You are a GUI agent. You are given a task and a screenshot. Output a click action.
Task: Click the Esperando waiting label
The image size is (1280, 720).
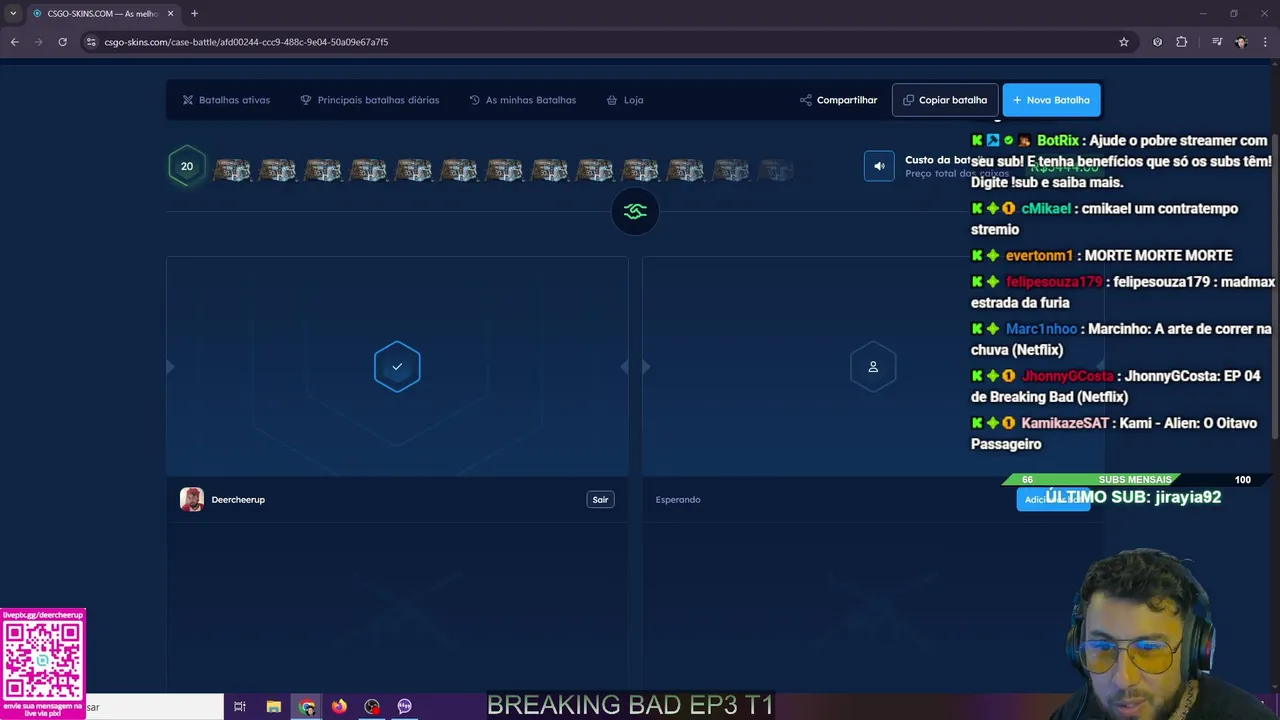click(x=678, y=499)
